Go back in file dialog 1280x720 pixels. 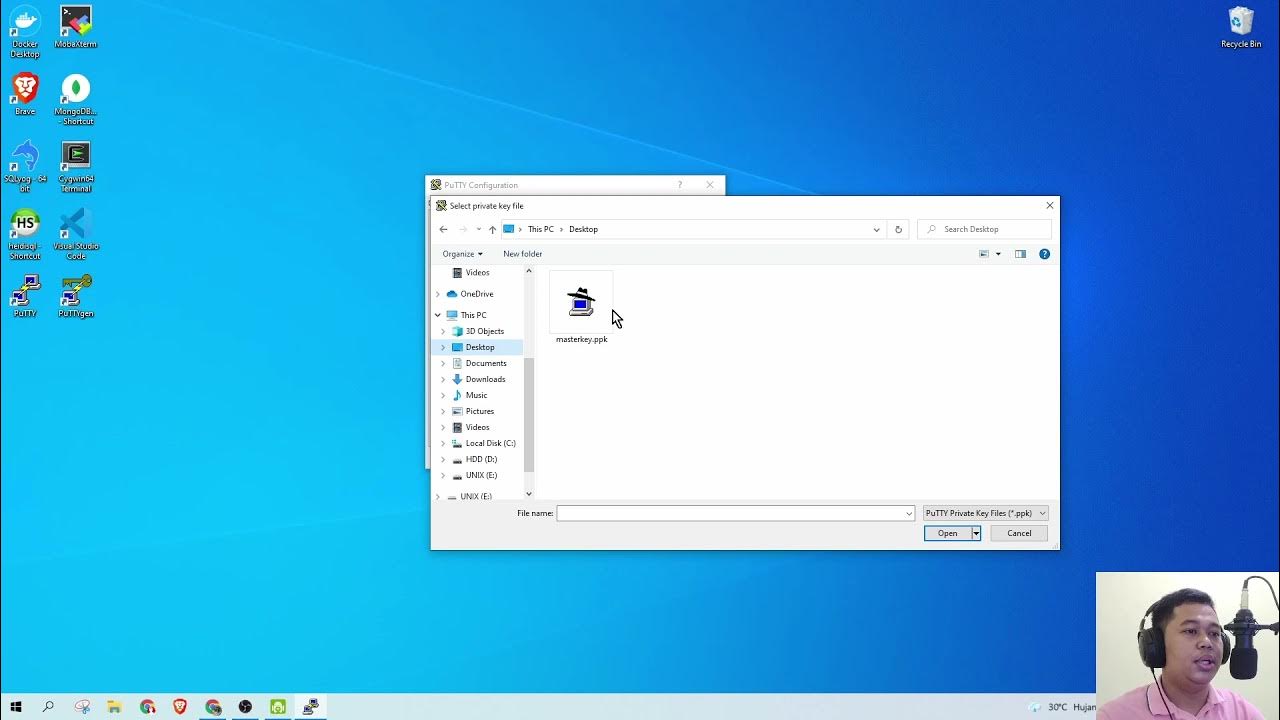[x=444, y=229]
